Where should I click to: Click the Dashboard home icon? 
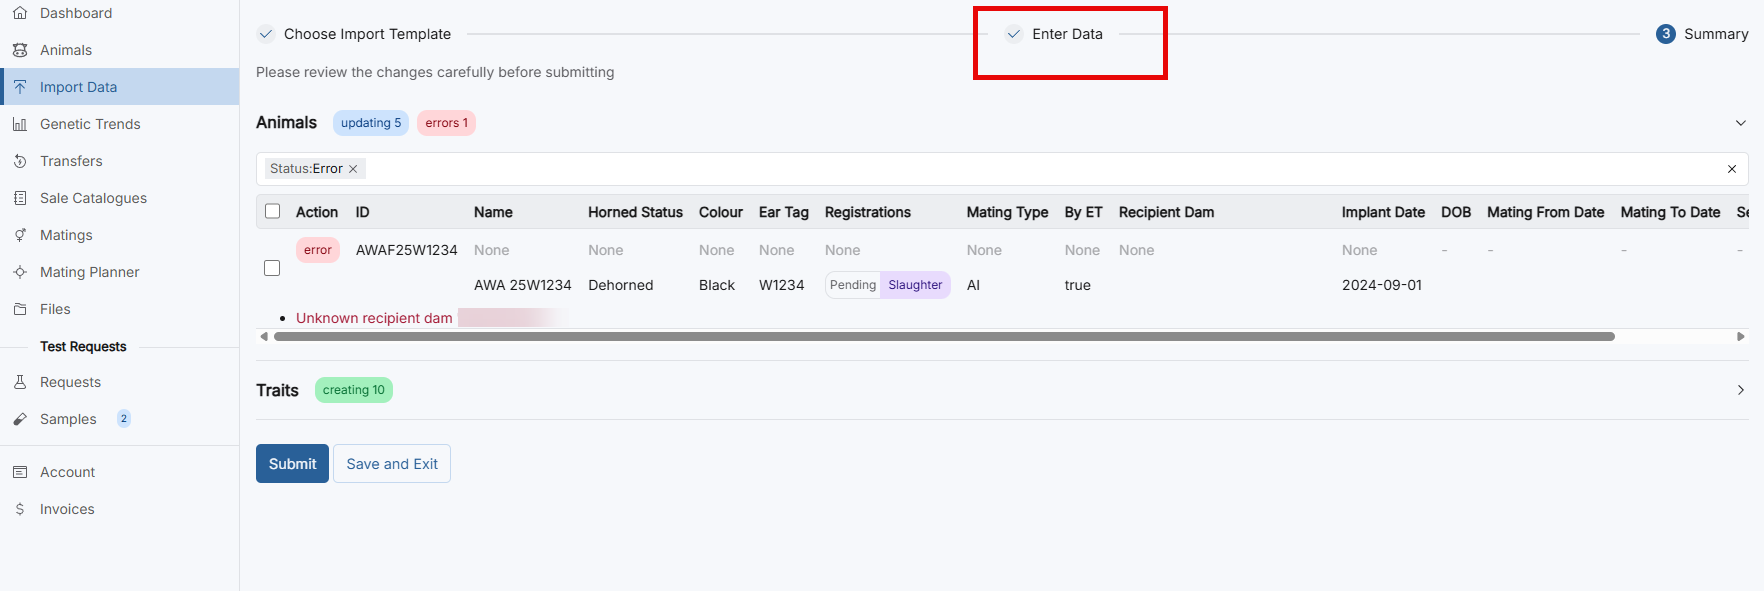pyautogui.click(x=20, y=13)
